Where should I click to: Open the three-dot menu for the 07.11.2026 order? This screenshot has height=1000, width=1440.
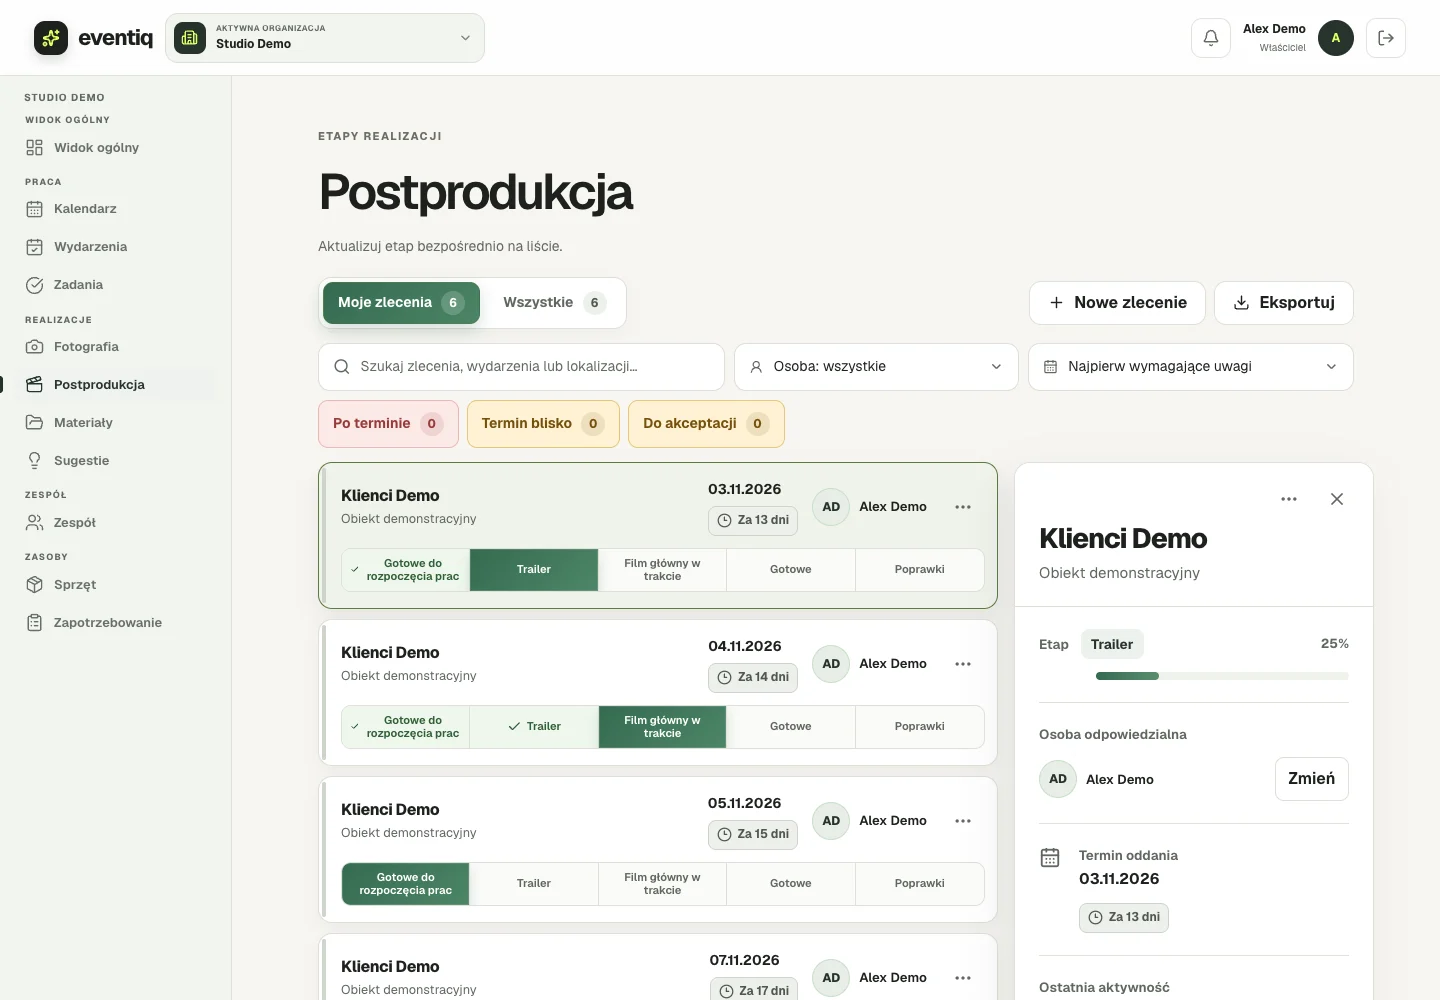tap(963, 978)
